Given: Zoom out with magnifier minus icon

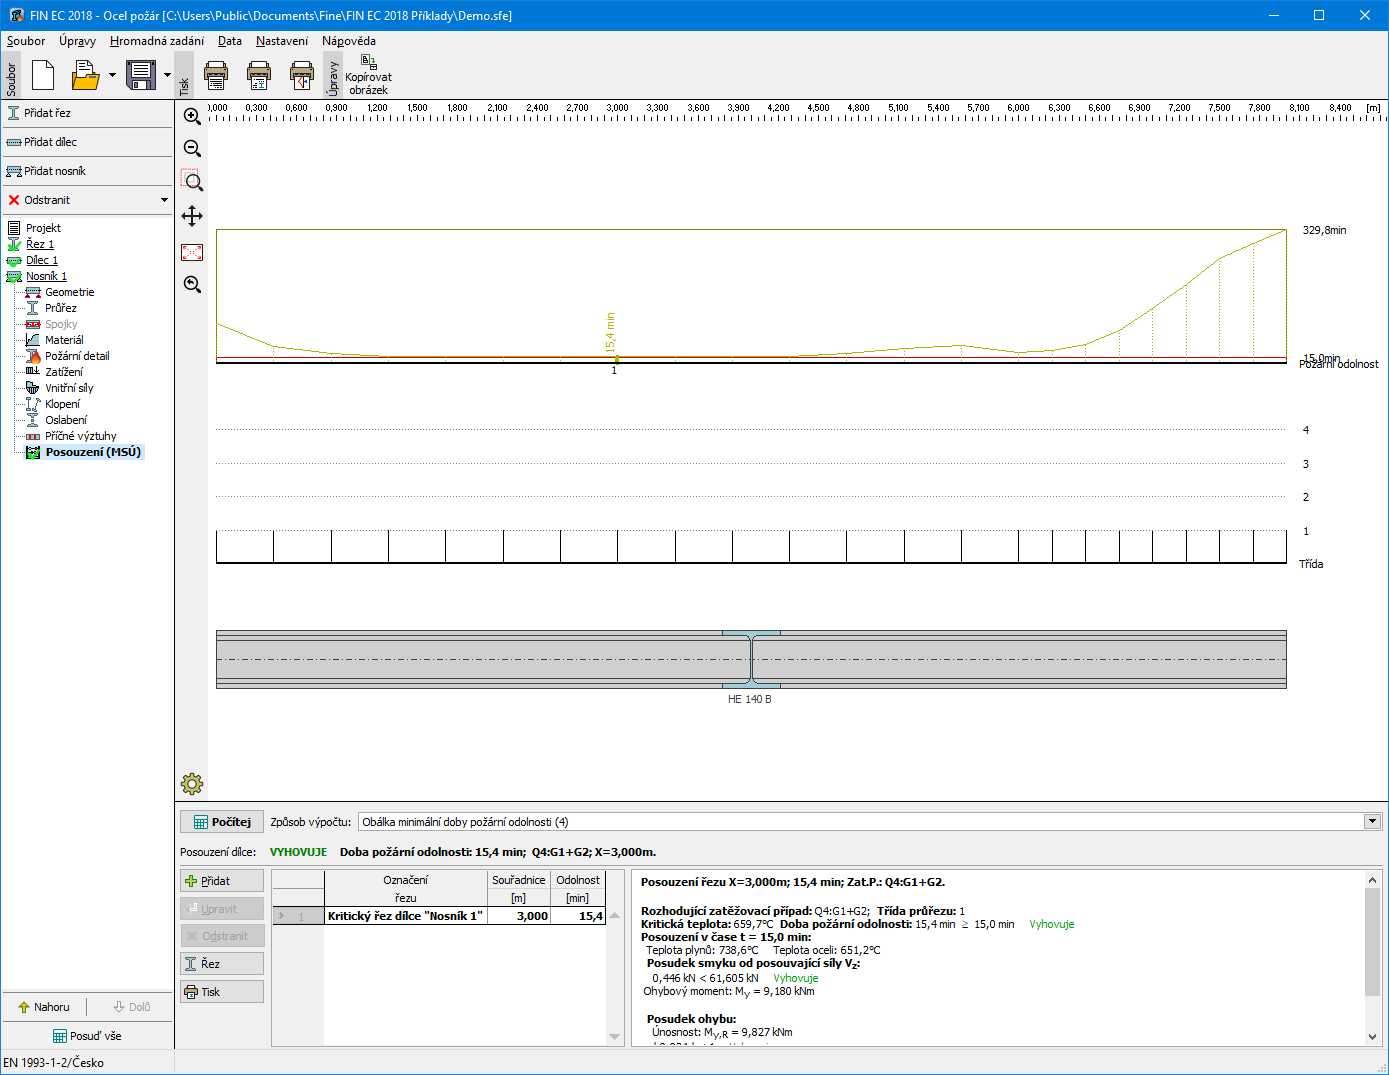Looking at the screenshot, I should (x=192, y=149).
